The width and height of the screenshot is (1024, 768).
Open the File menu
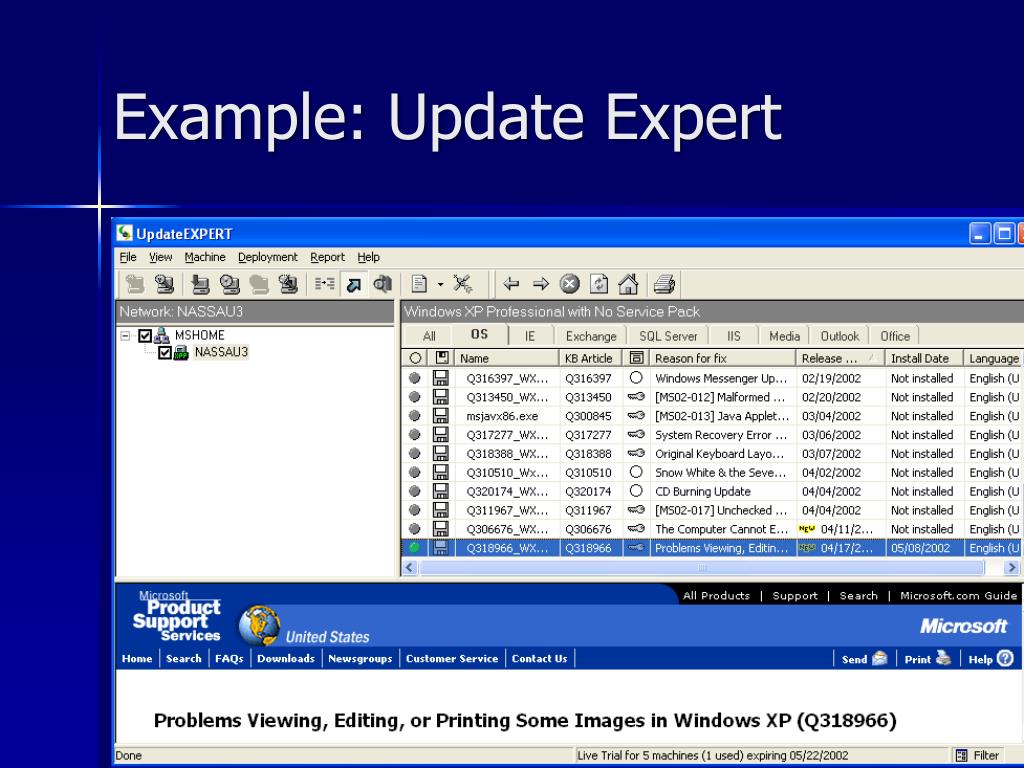[128, 257]
